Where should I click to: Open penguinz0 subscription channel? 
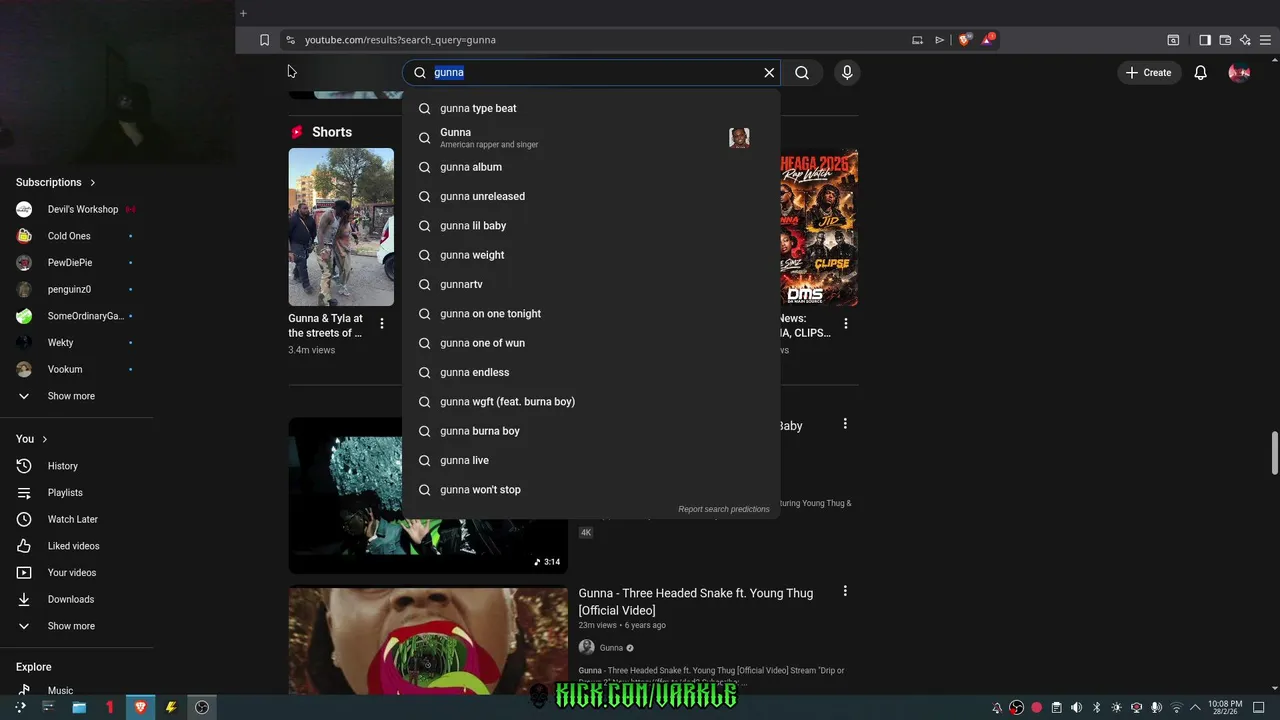tap(76, 289)
